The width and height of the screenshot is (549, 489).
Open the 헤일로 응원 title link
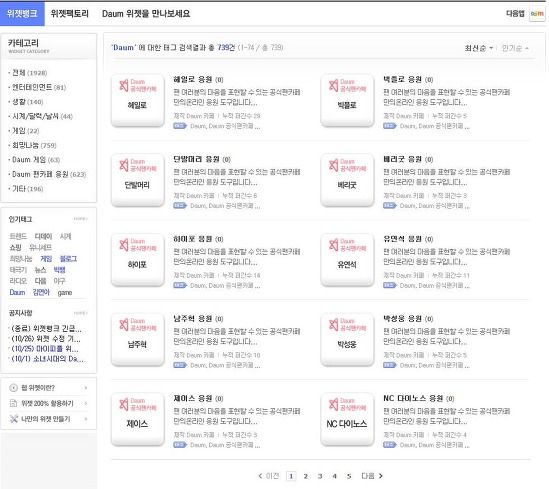coord(193,79)
